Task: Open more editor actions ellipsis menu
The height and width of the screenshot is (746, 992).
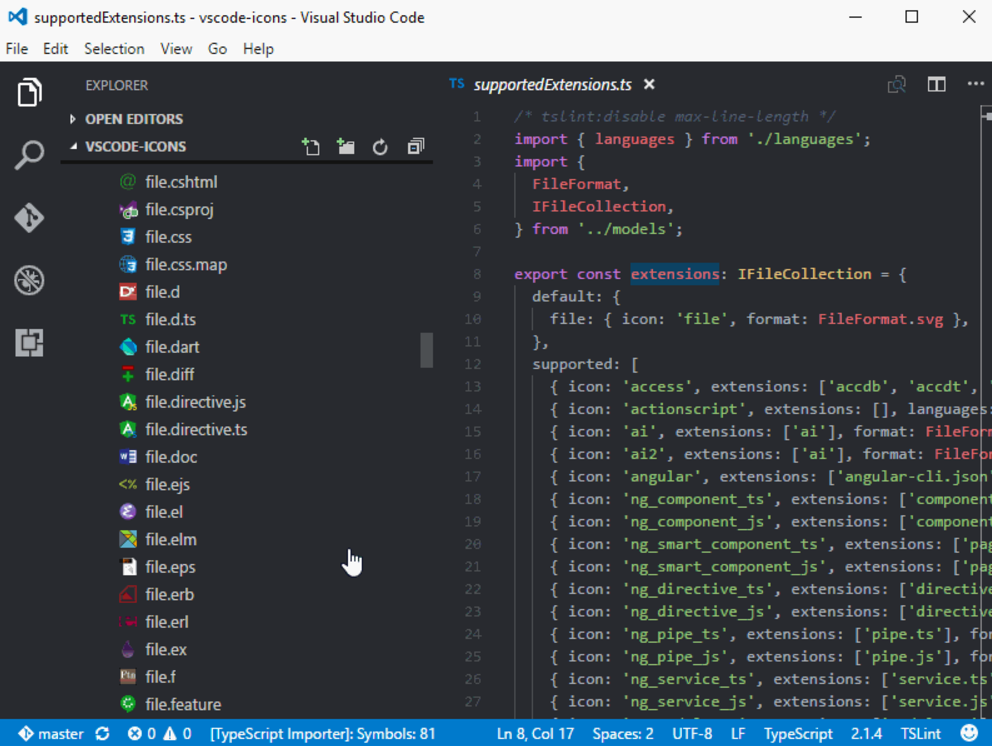Action: 975,85
